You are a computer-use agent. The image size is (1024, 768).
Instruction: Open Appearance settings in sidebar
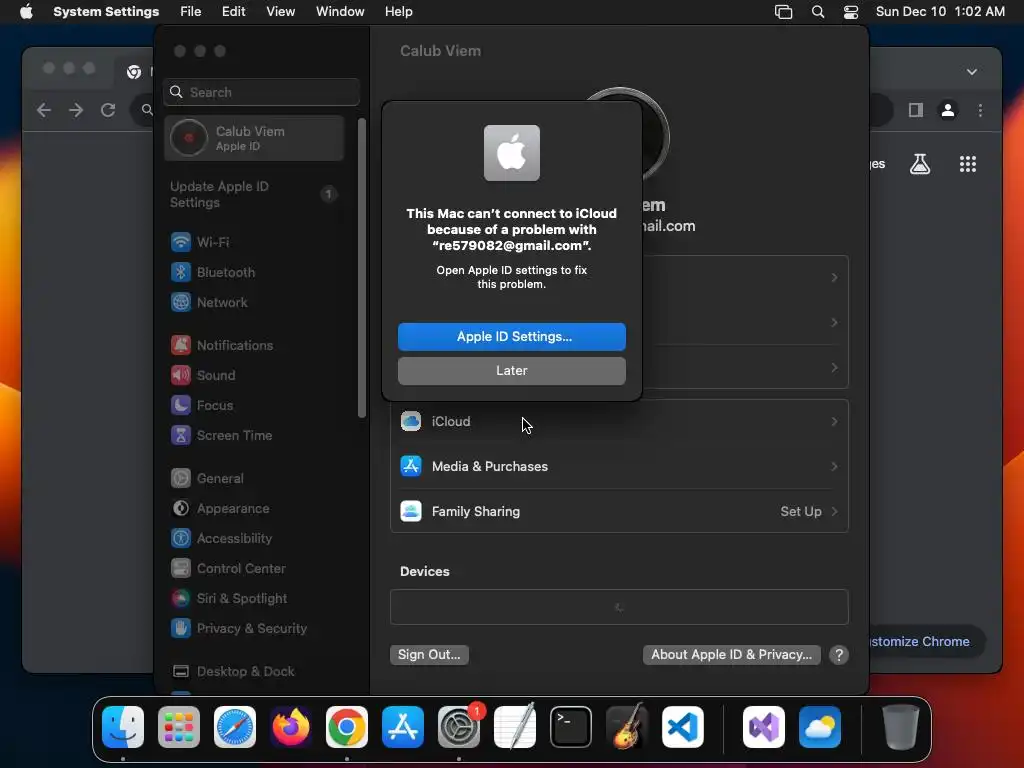(x=254, y=509)
